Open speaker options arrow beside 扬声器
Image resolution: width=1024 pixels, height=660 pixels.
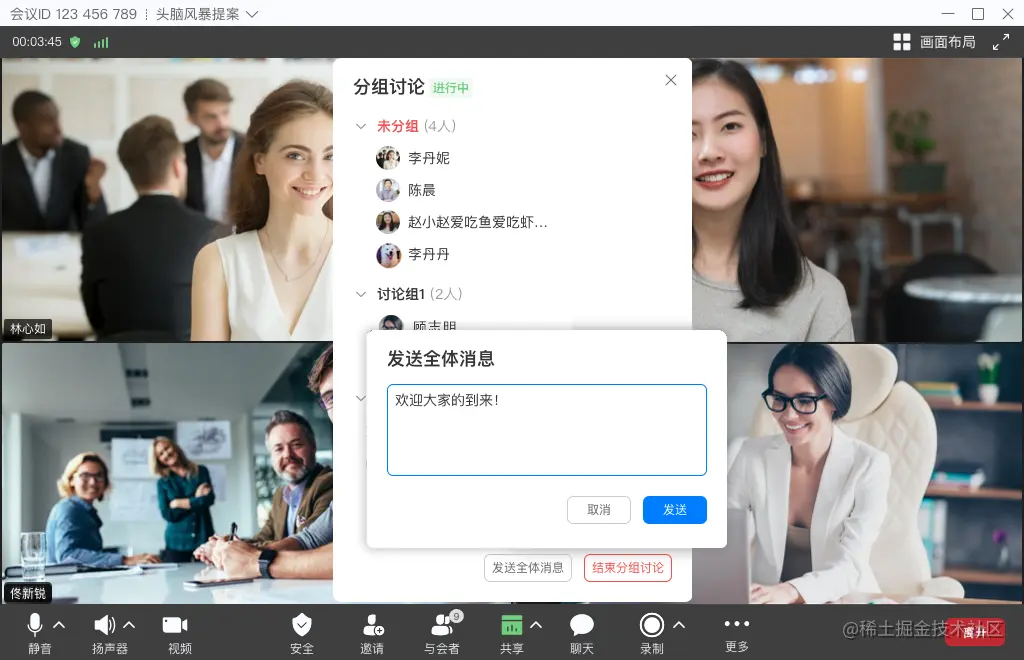coord(129,625)
